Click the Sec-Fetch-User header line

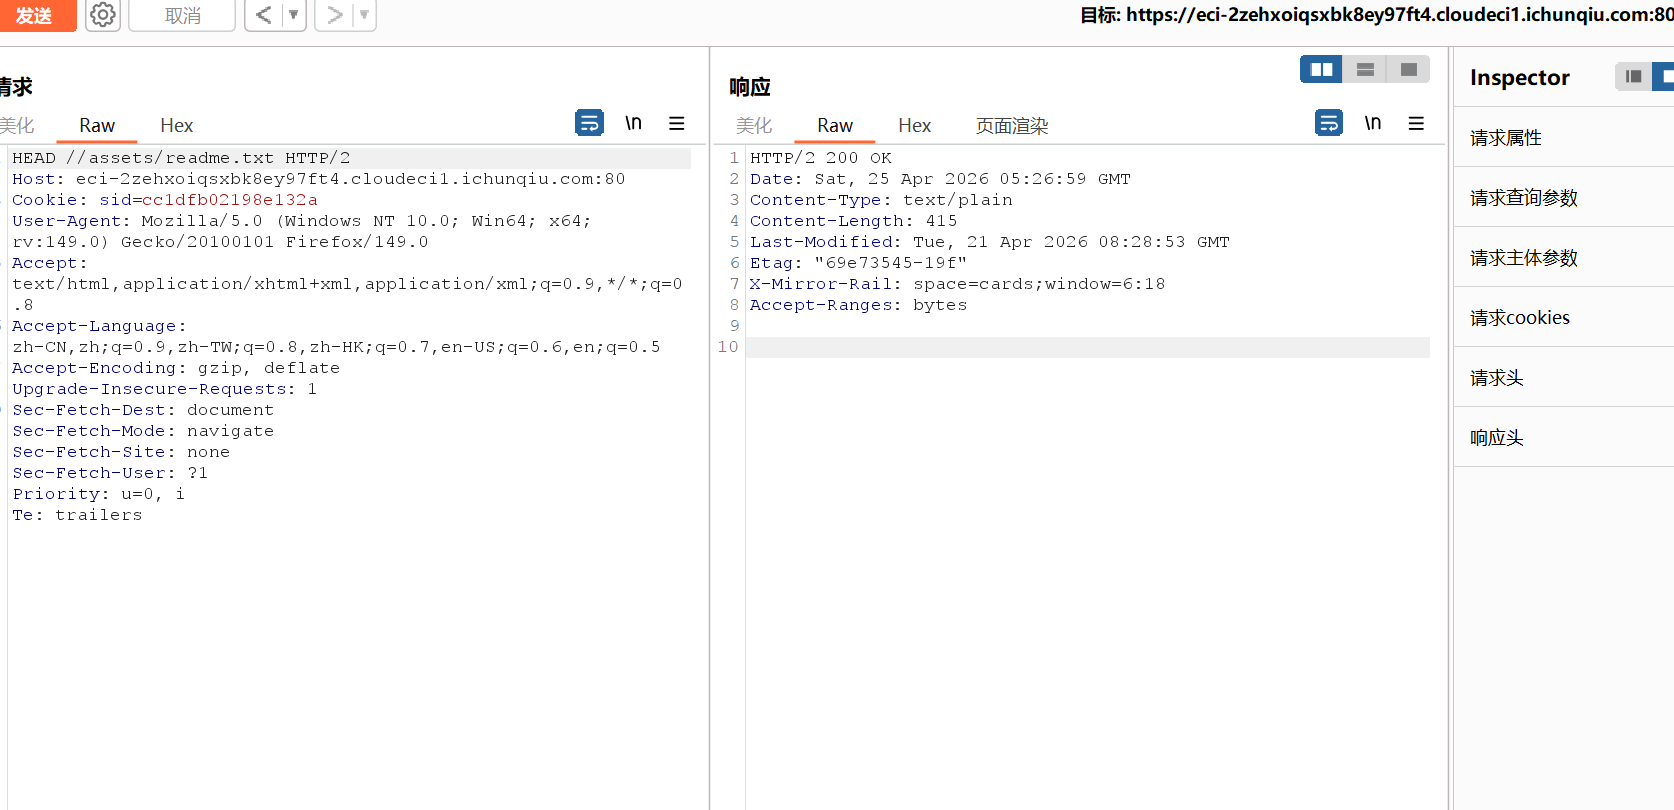pyautogui.click(x=110, y=473)
